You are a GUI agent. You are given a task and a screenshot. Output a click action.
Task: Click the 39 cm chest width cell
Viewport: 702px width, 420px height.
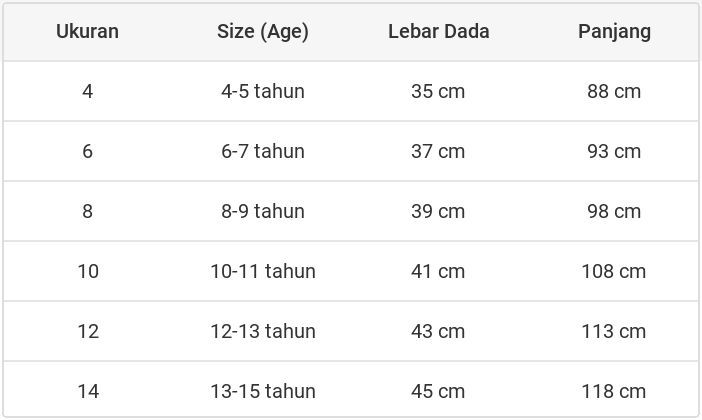tap(438, 211)
